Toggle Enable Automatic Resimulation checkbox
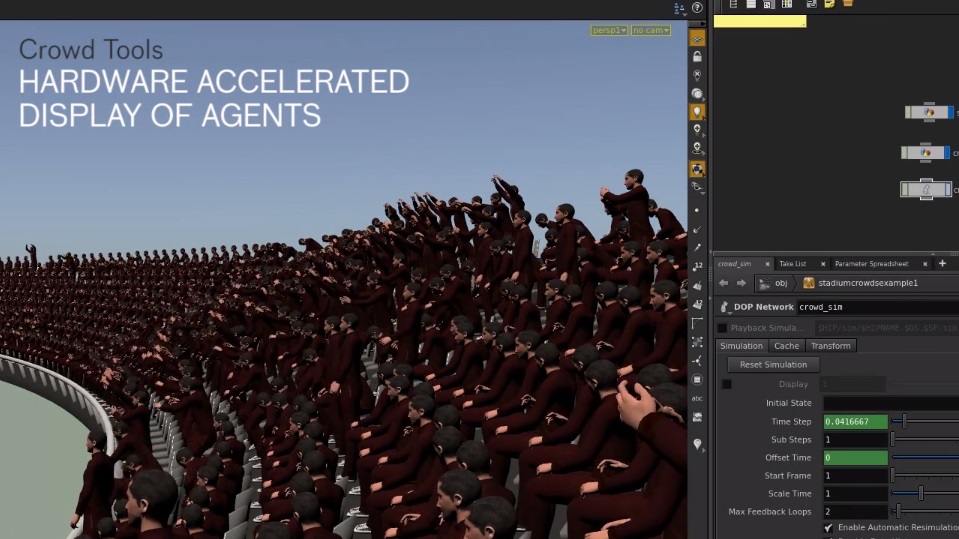959x539 pixels. (828, 527)
